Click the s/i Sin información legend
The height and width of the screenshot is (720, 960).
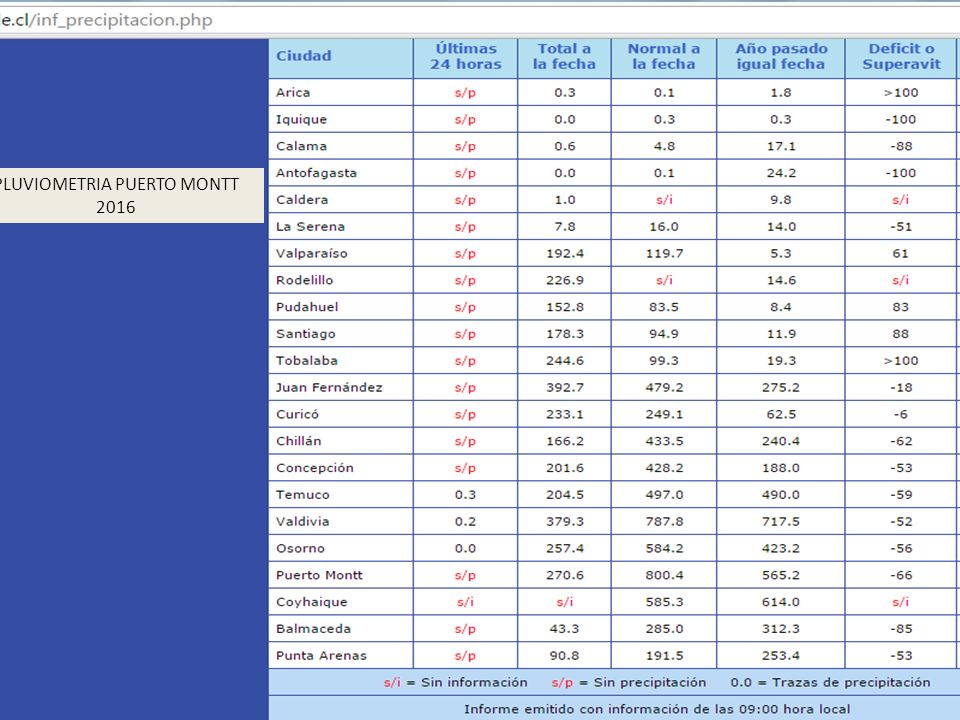456,683
